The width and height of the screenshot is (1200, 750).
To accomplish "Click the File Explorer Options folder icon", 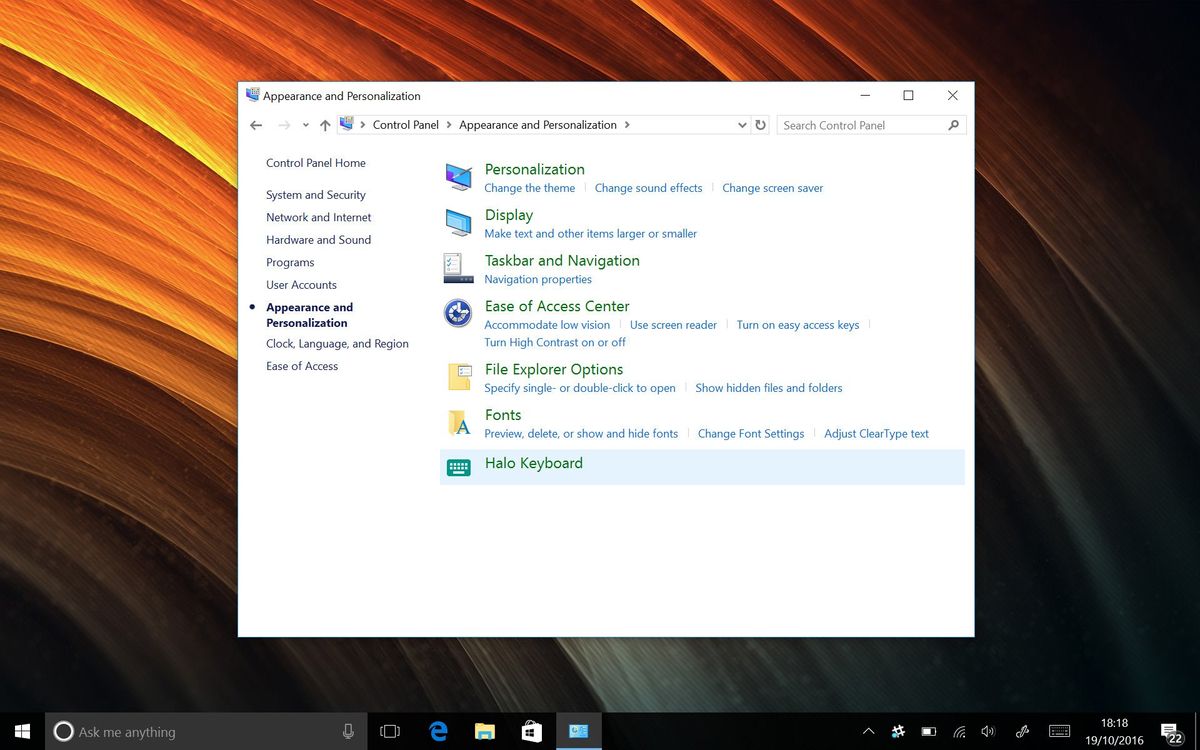I will pyautogui.click(x=458, y=377).
